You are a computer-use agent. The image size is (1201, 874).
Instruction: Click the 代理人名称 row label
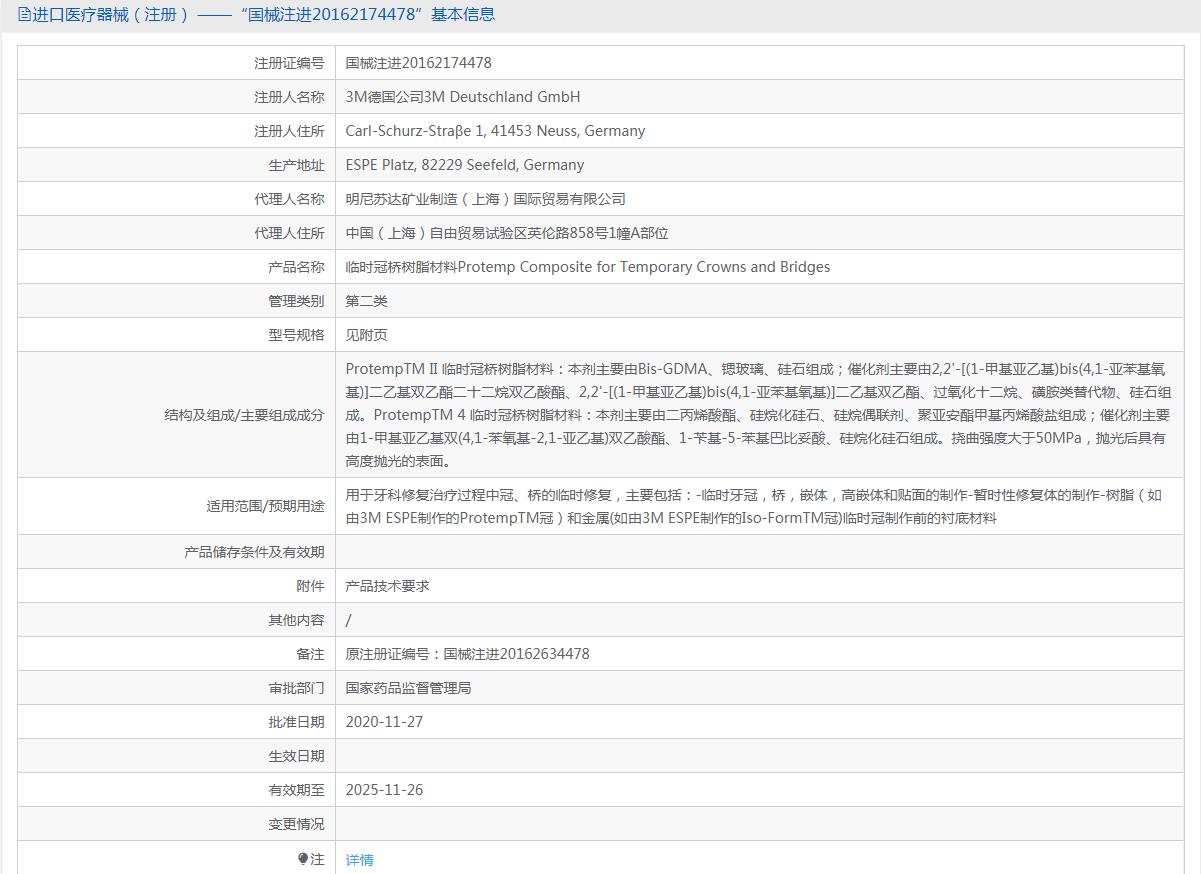pyautogui.click(x=290, y=199)
